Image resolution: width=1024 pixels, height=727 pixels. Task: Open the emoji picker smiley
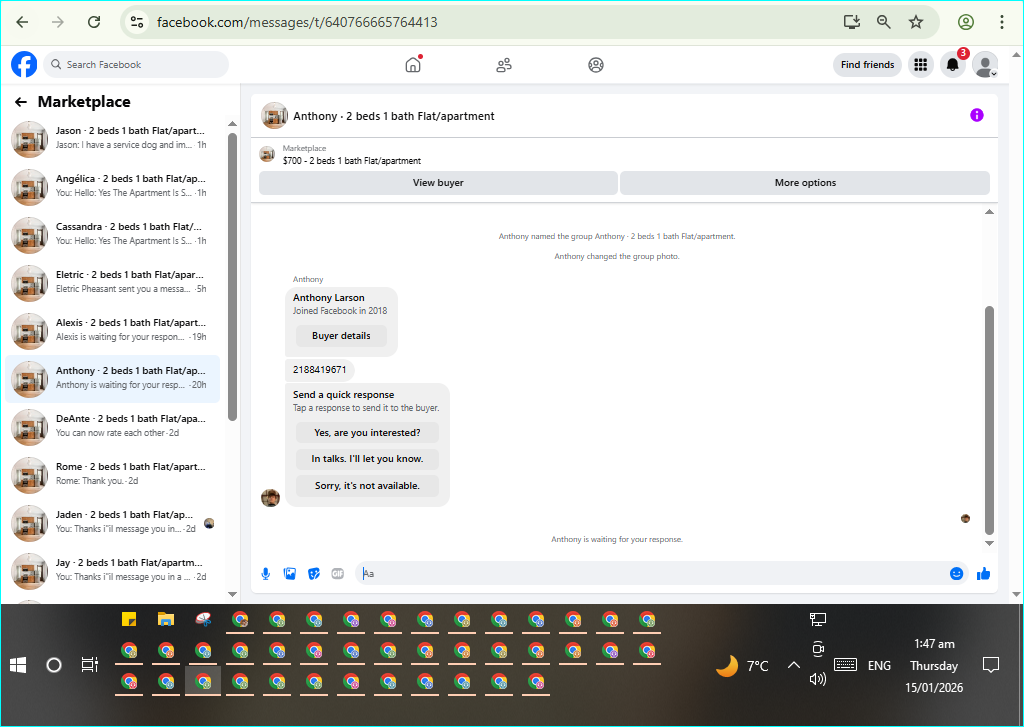tap(956, 574)
